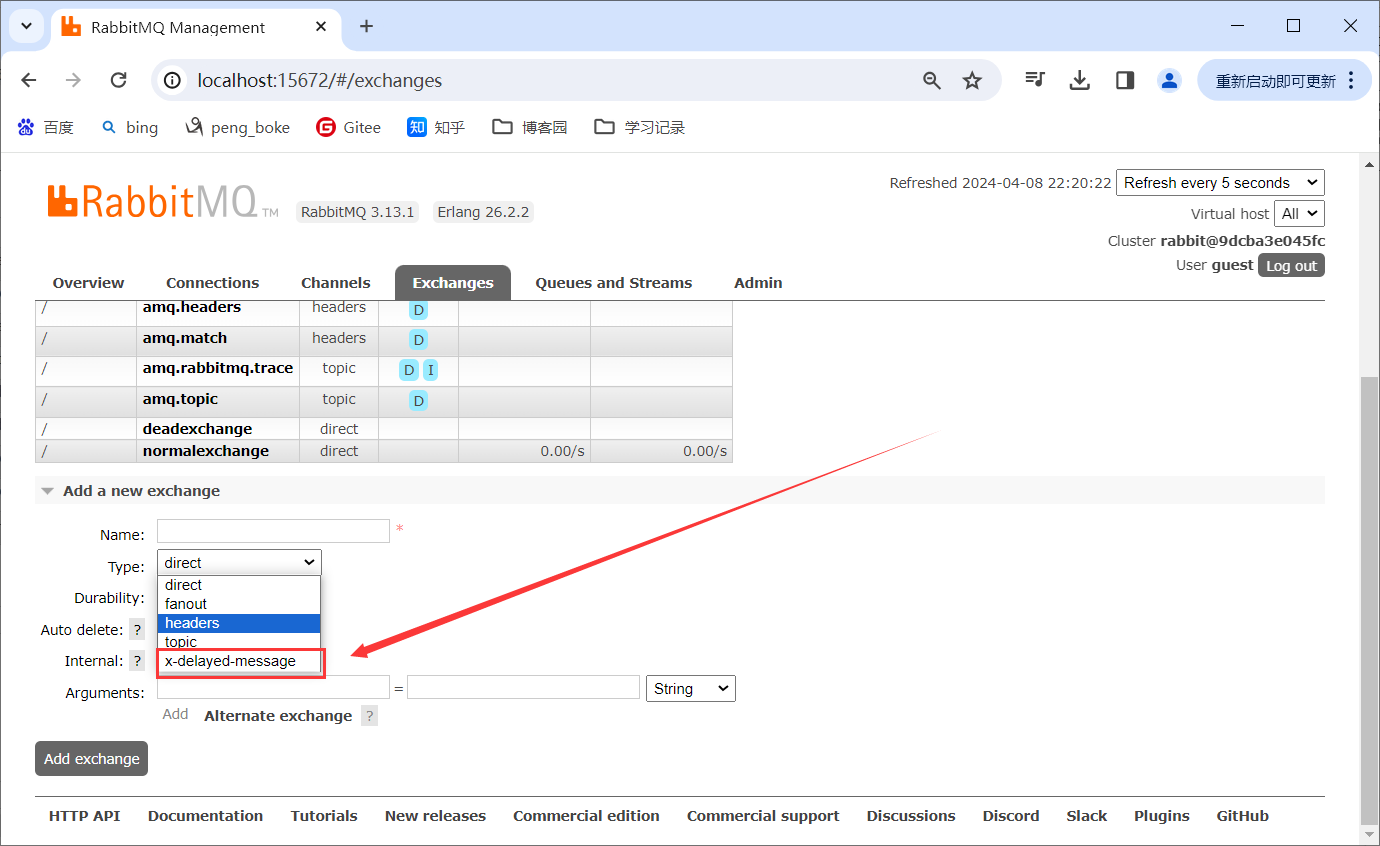The width and height of the screenshot is (1380, 846).
Task: Open the Channels tab
Action: (x=336, y=283)
